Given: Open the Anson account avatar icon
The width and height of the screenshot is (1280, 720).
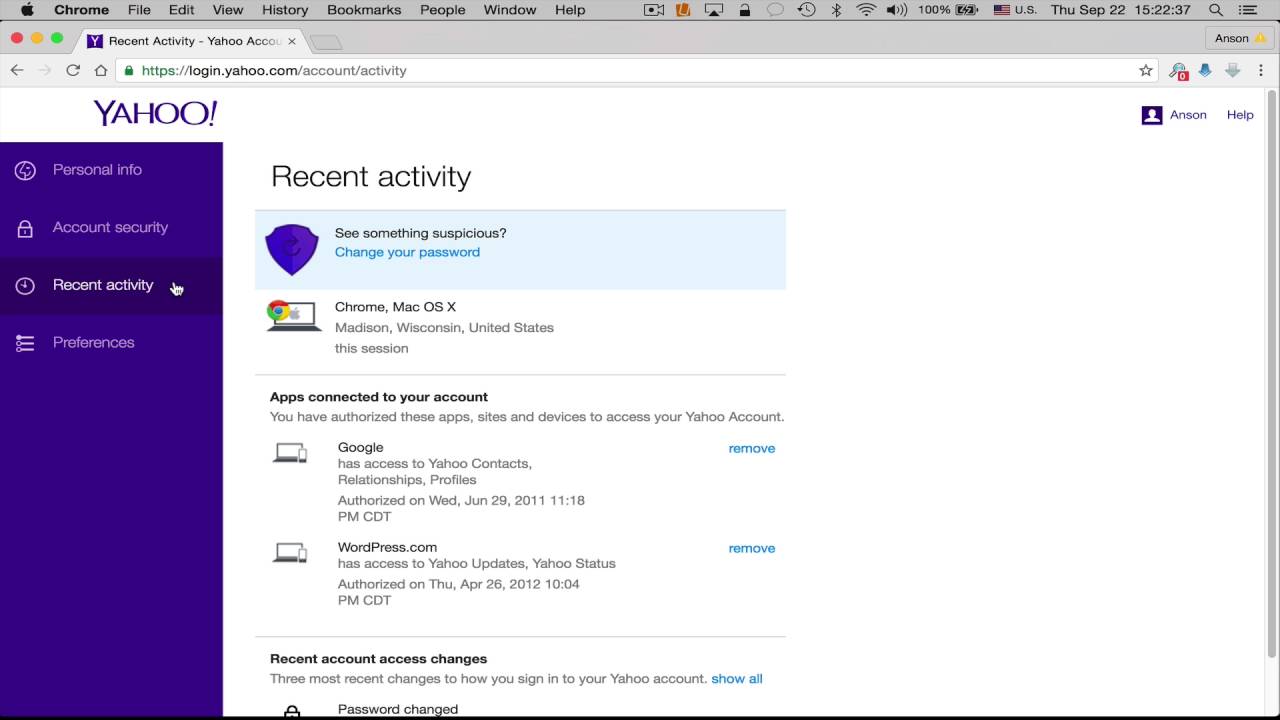Looking at the screenshot, I should 1152,114.
